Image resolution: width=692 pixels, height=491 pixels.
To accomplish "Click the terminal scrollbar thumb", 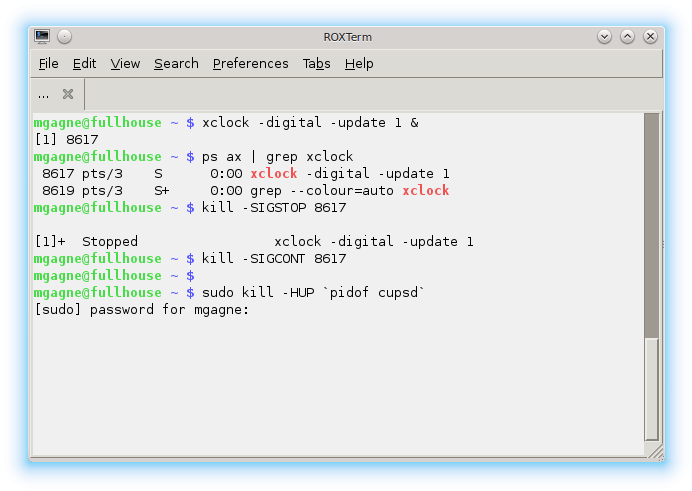I will [651, 388].
